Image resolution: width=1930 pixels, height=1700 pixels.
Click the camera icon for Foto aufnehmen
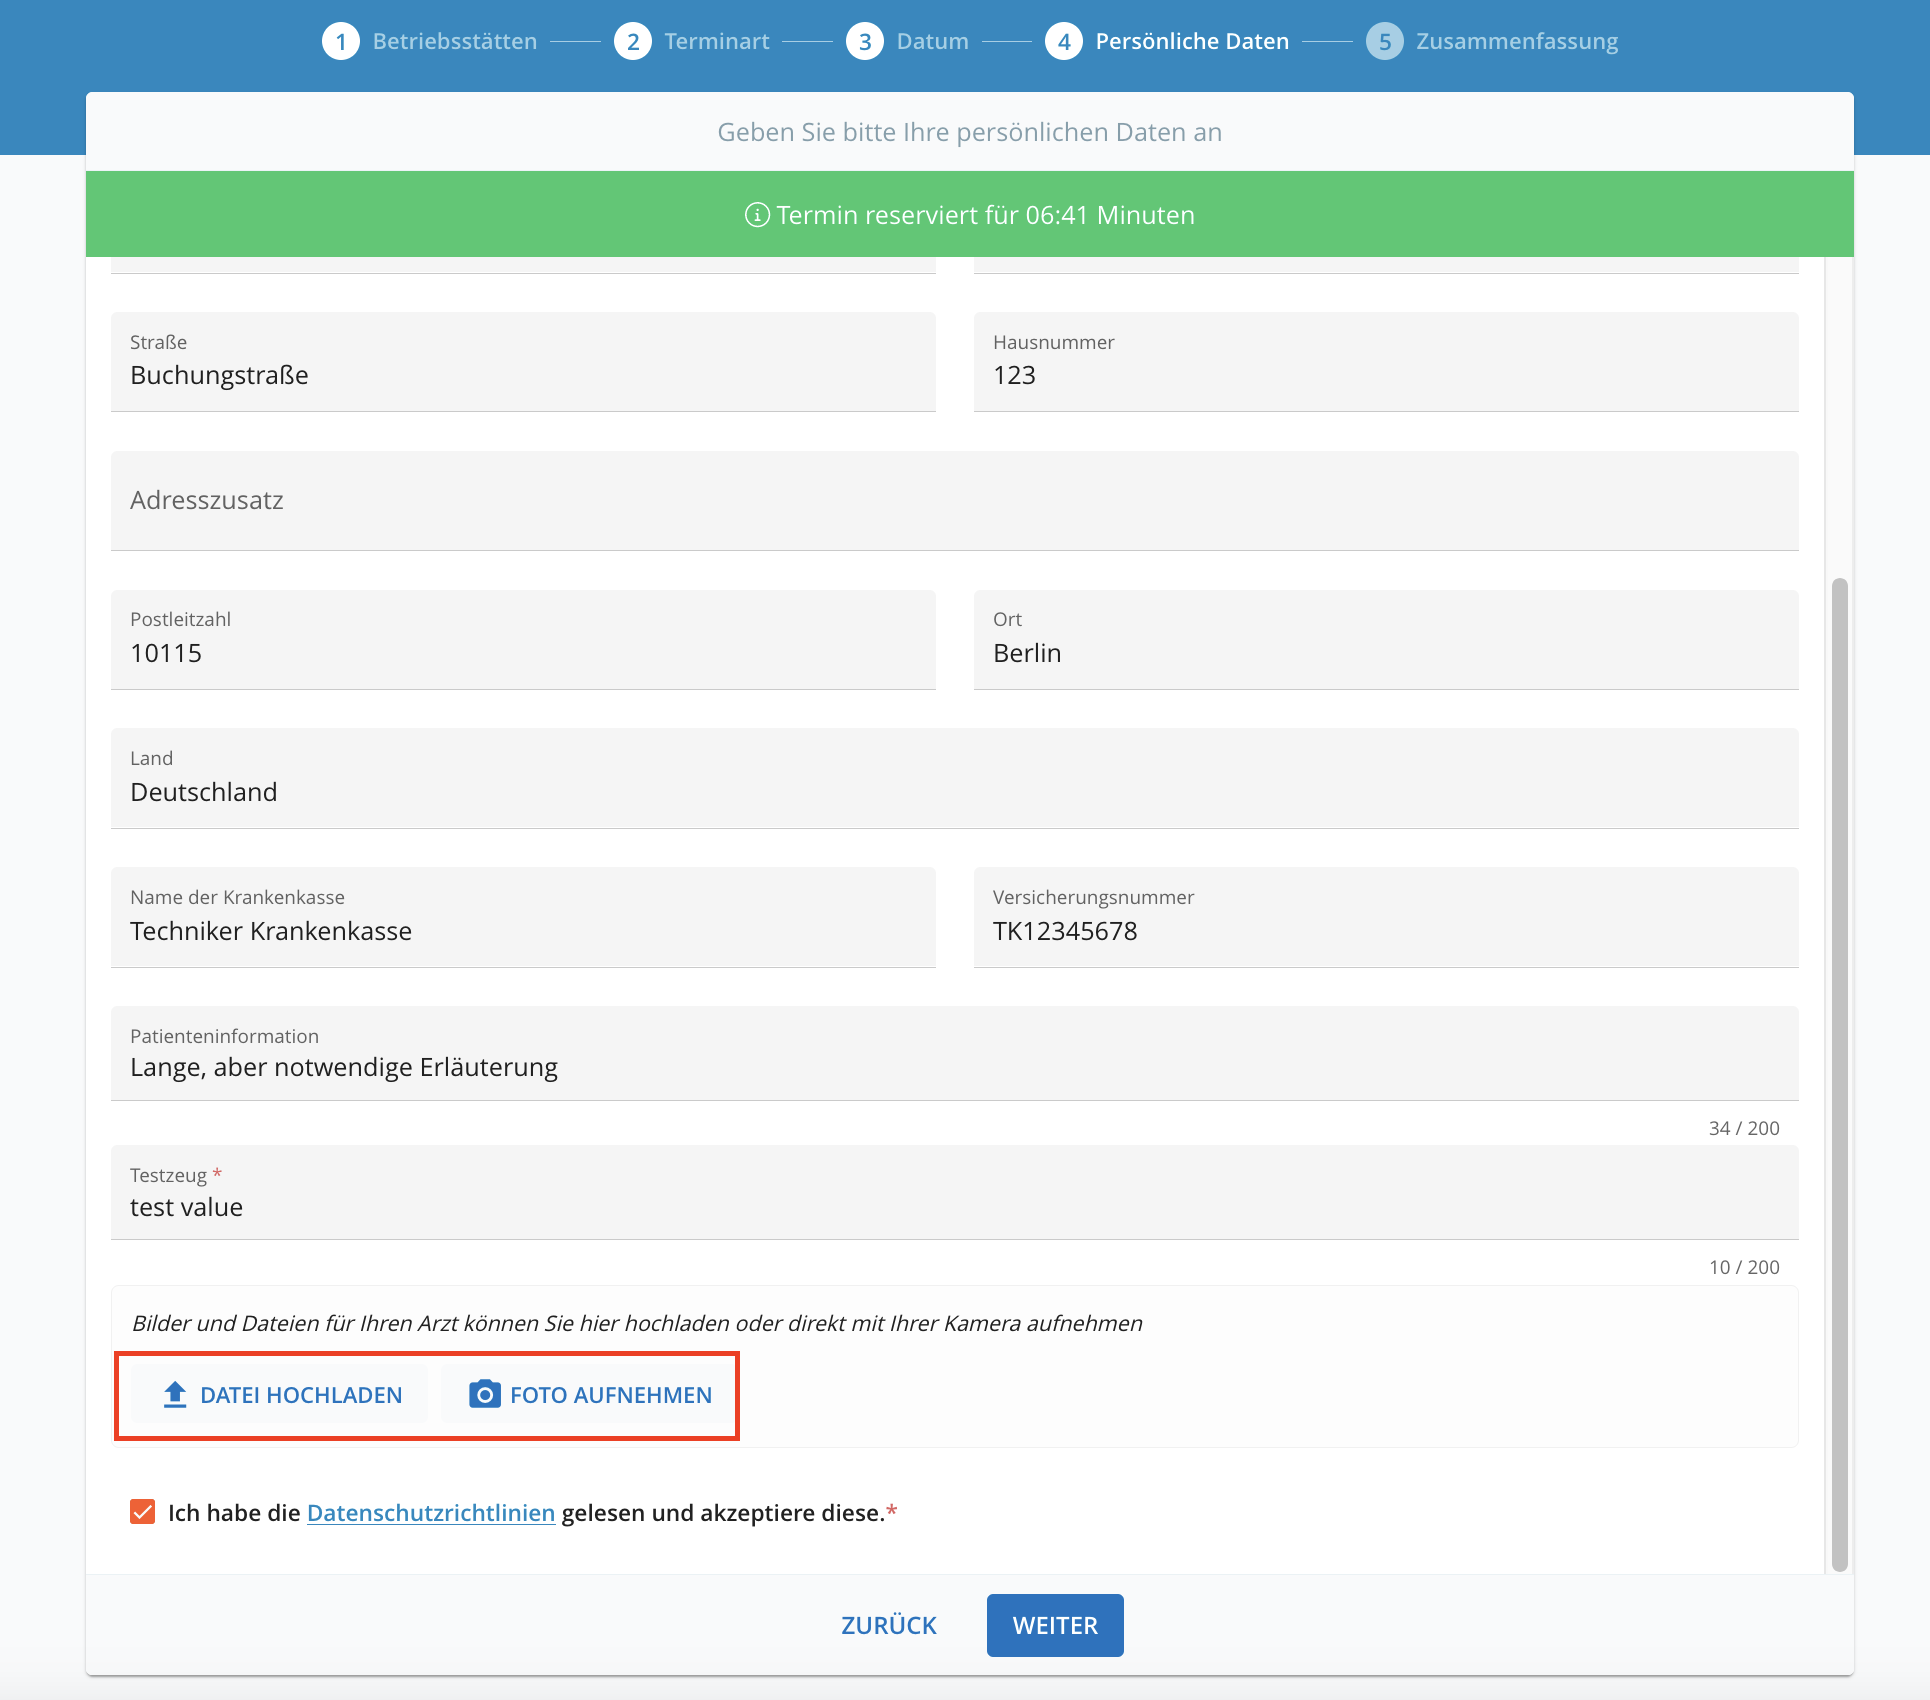point(485,1394)
